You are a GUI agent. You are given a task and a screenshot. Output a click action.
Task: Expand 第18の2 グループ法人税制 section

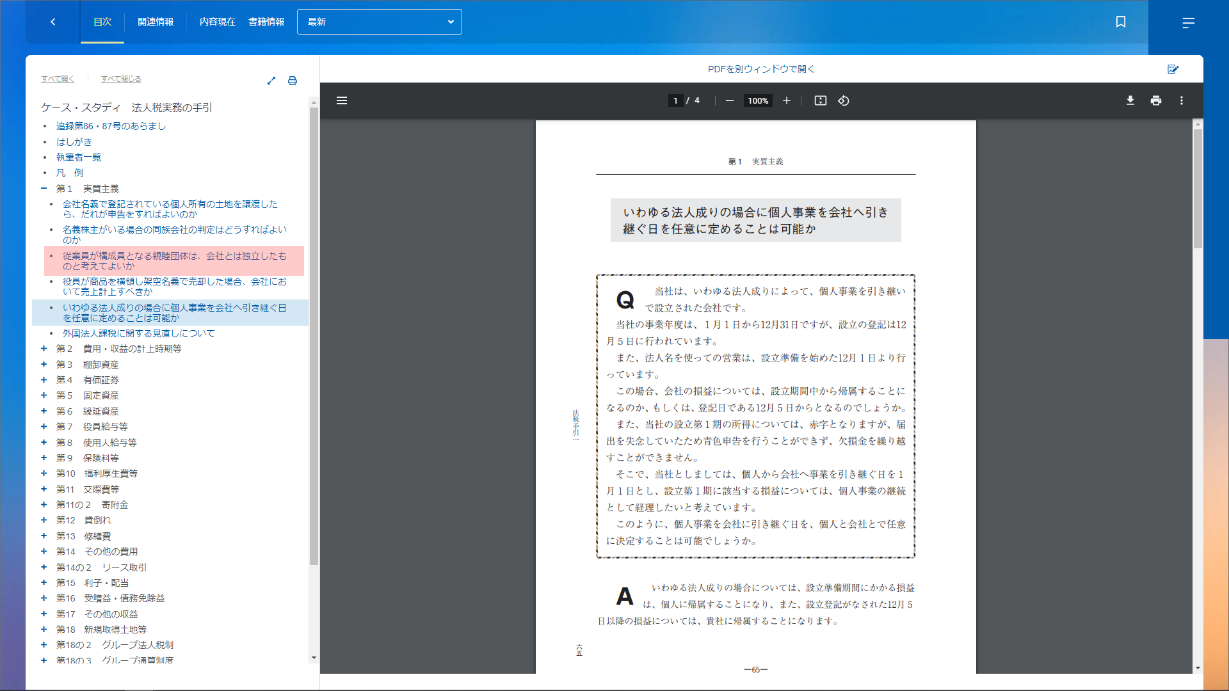tap(44, 645)
